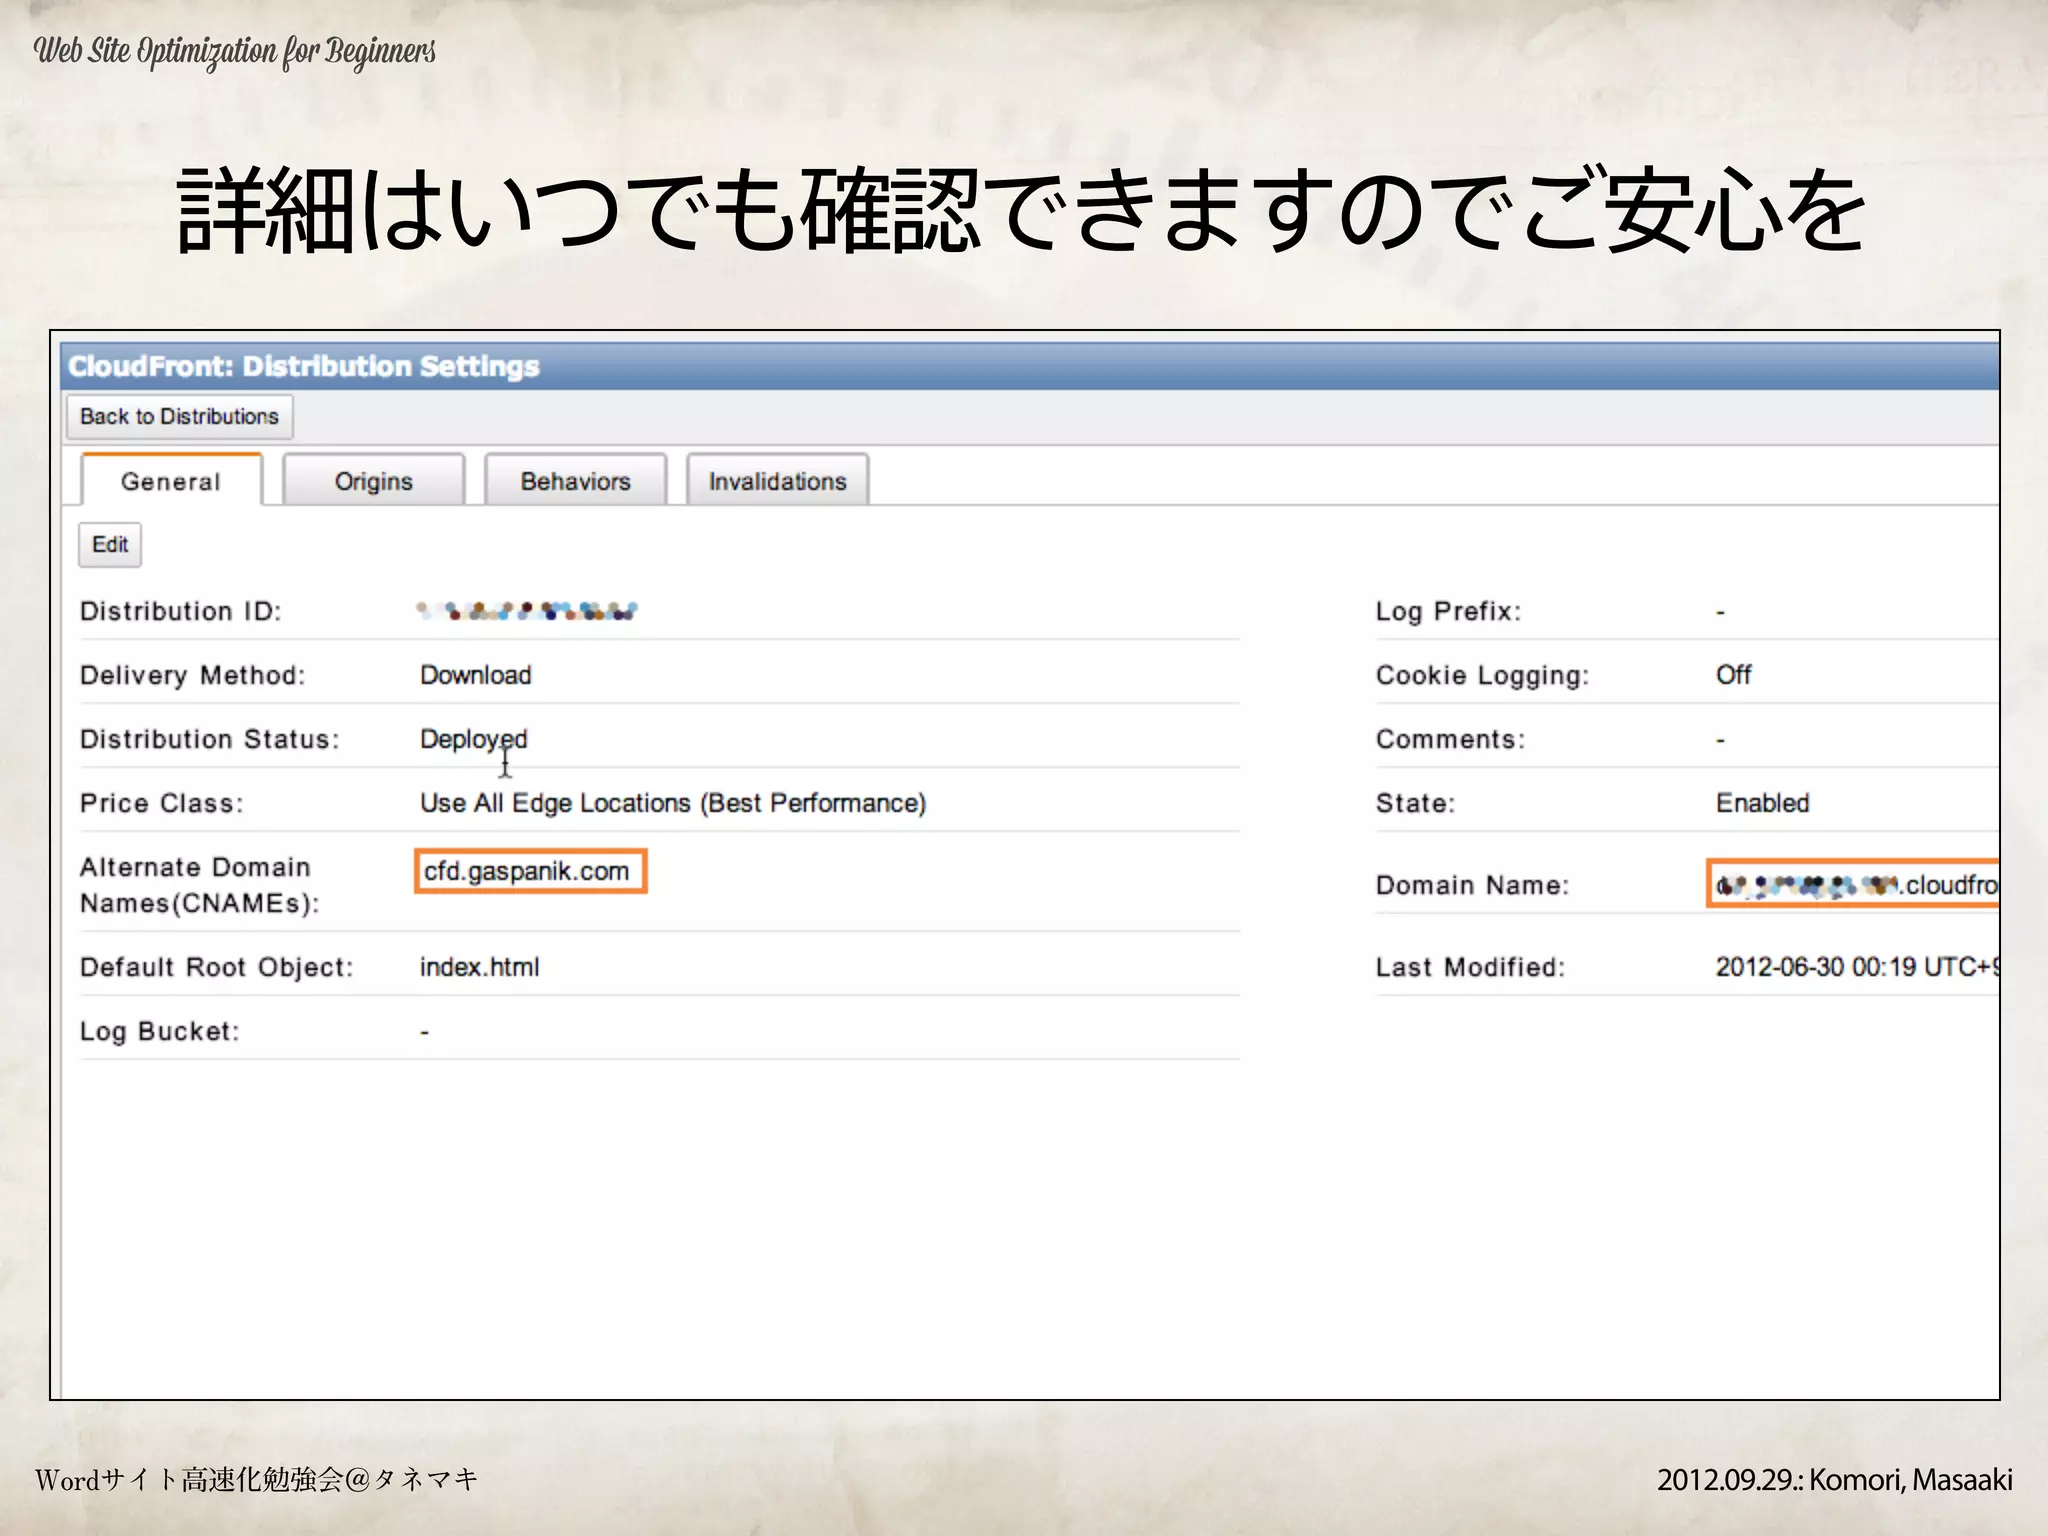Click 'Alternate Domain Names(CNAMEs):' label
This screenshot has width=2048, height=1536.
200,885
